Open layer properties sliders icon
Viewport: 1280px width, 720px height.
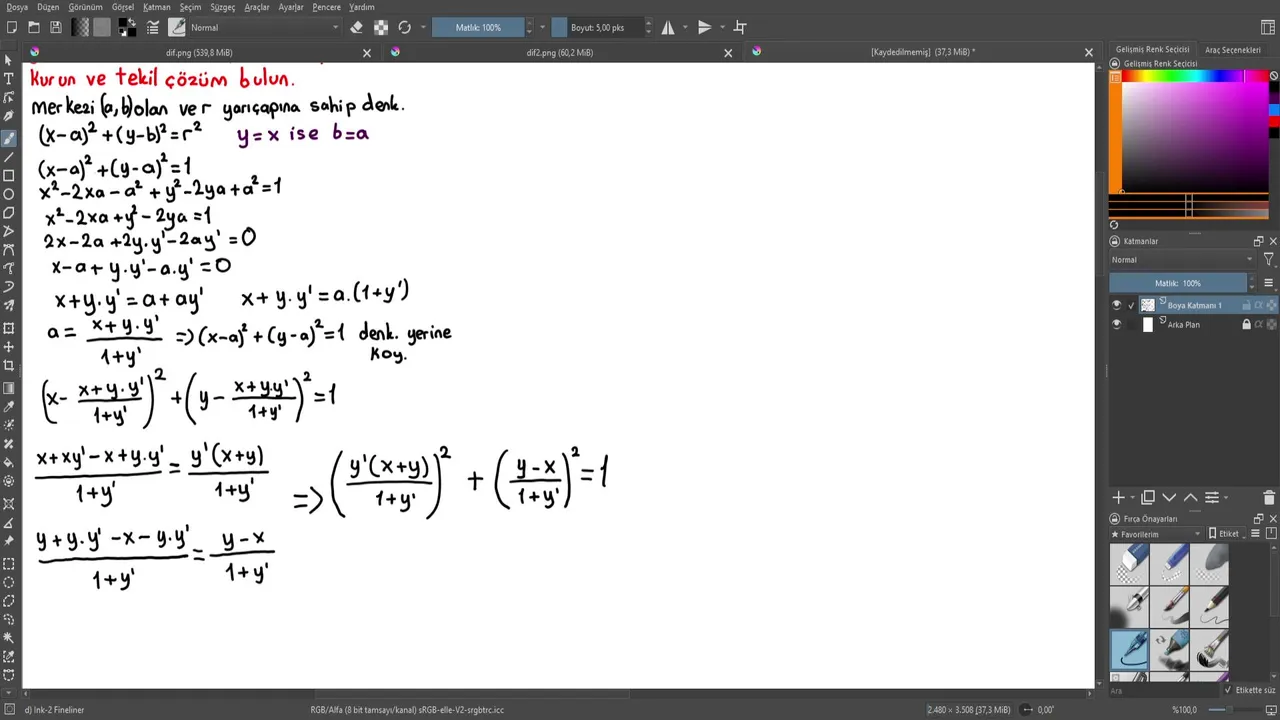coord(1211,497)
